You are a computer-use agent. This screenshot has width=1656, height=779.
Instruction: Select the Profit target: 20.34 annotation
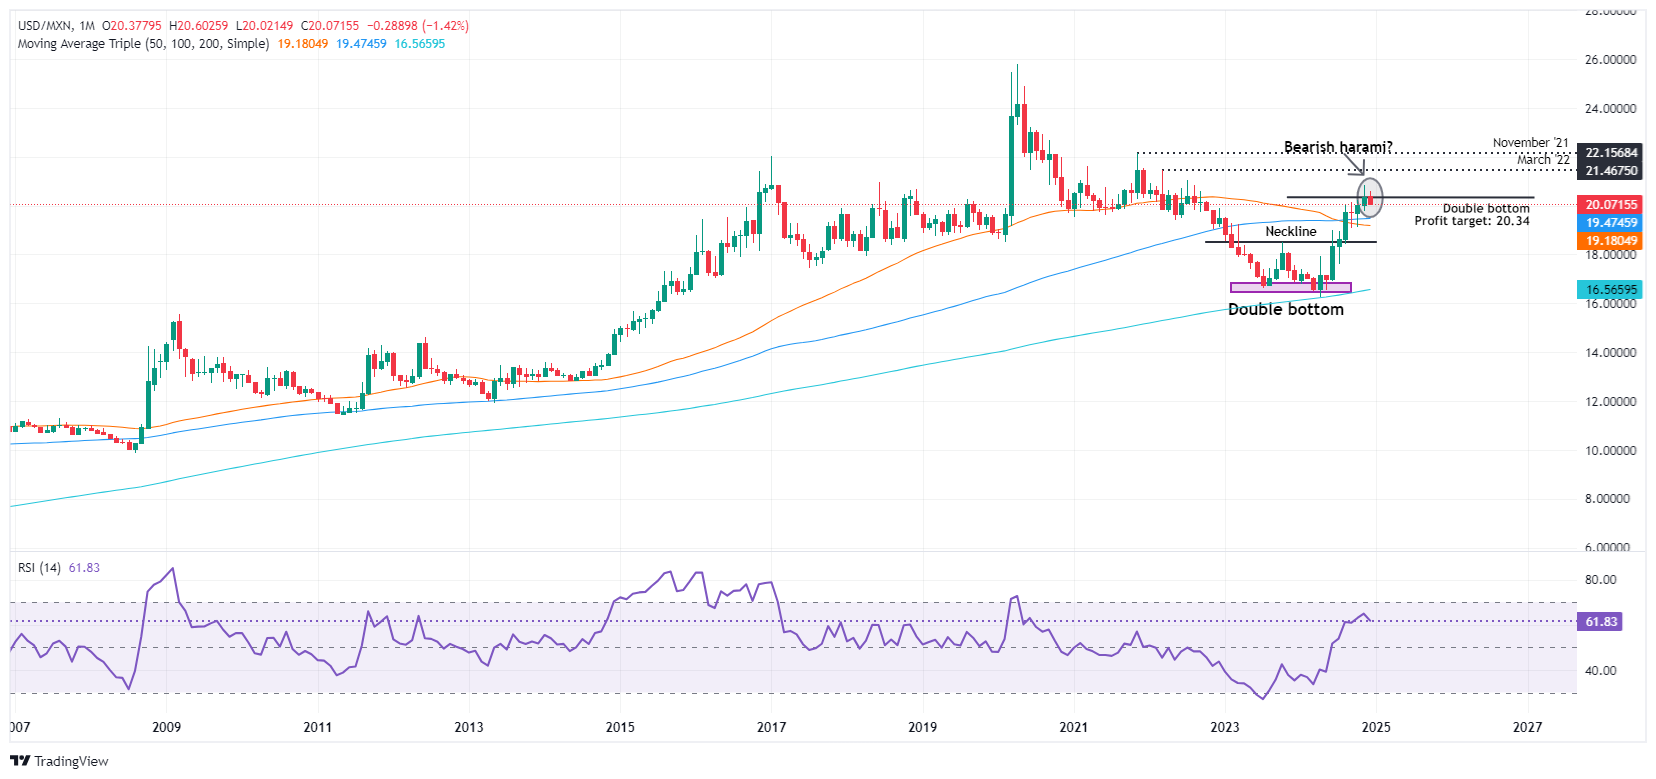click(1471, 221)
